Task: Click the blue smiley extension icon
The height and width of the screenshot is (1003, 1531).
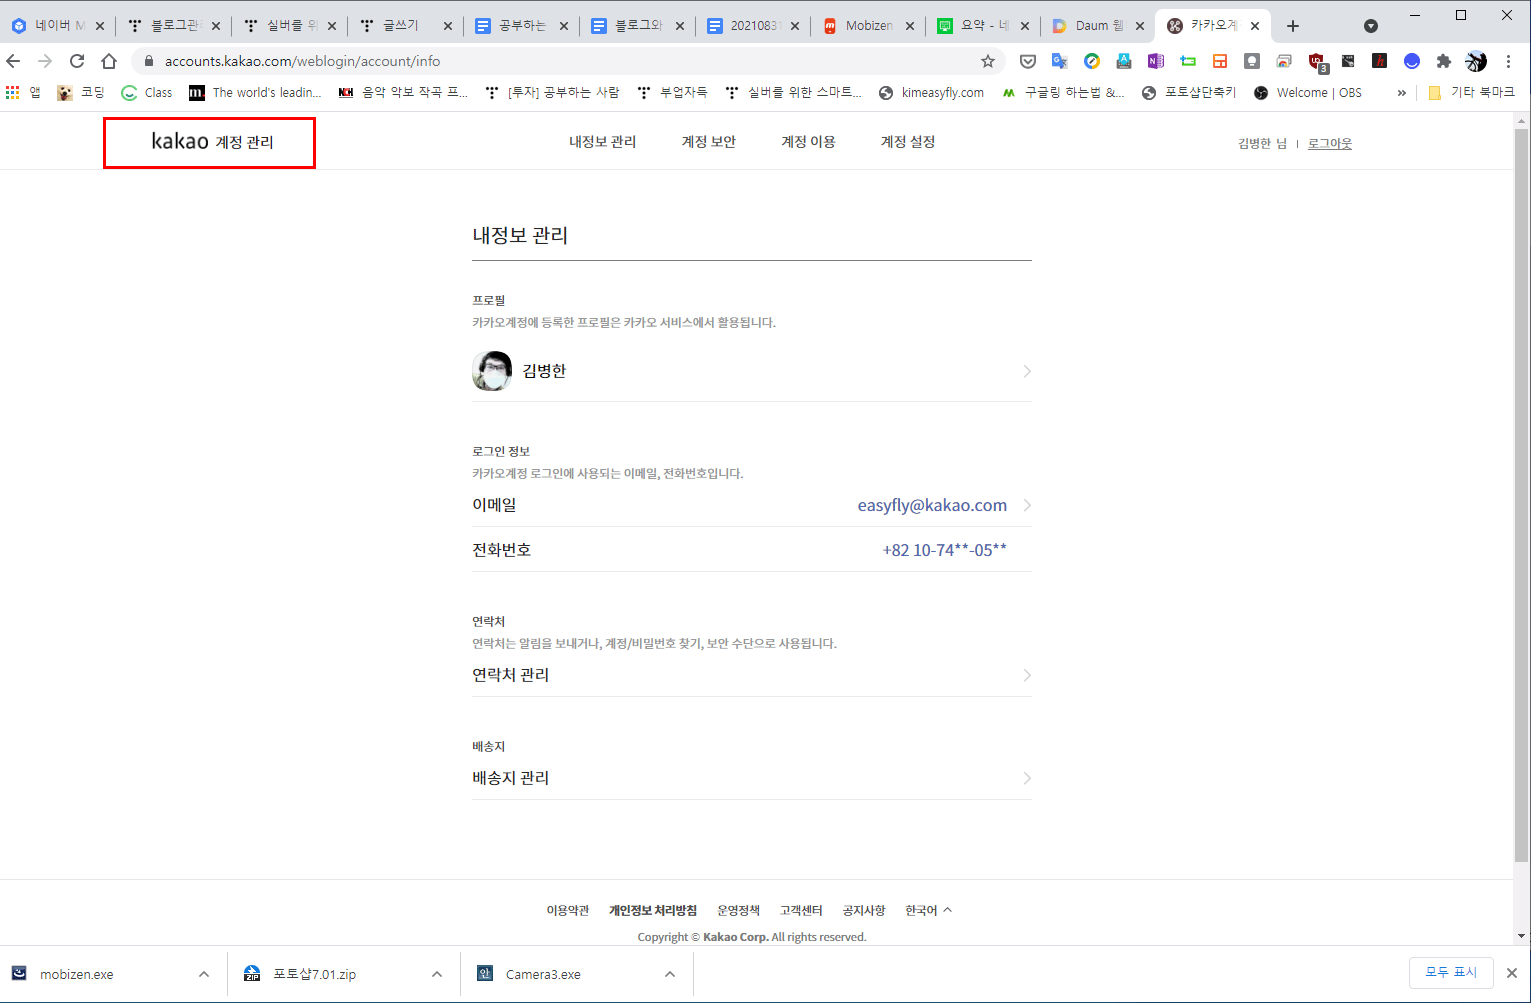Action: 1412,61
